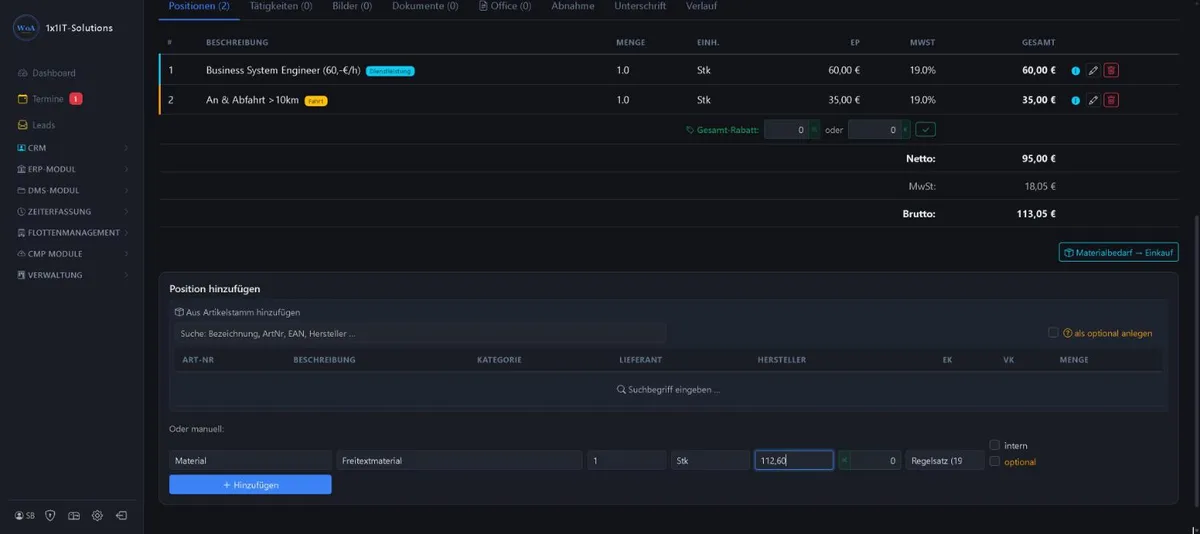Click the BESCHREIBUNG column header in positions table
Viewport: 1200px width, 534px height.
coord(237,43)
